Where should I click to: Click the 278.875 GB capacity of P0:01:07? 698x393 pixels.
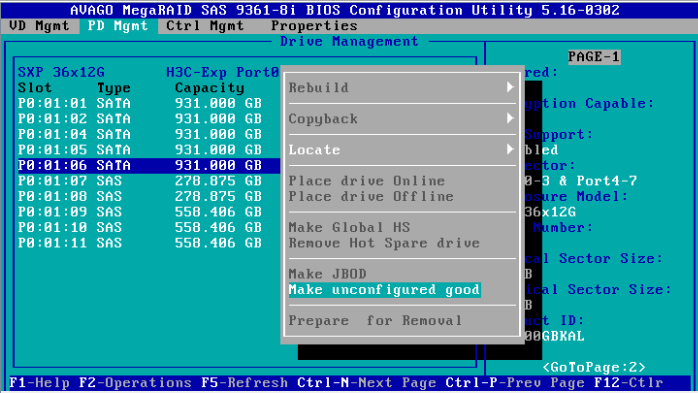(x=218, y=181)
